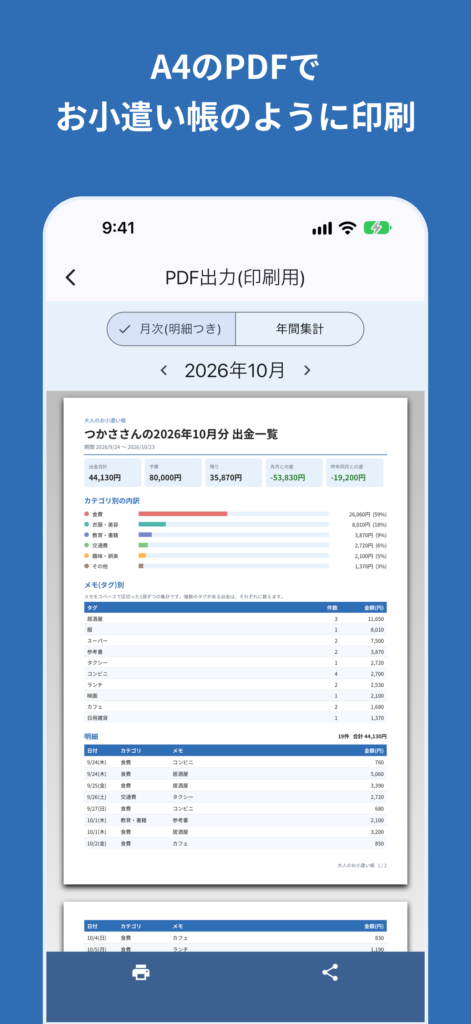Tap the 9/25(金) 居酒屋 detail row
The image size is (471, 1024).
[235, 786]
